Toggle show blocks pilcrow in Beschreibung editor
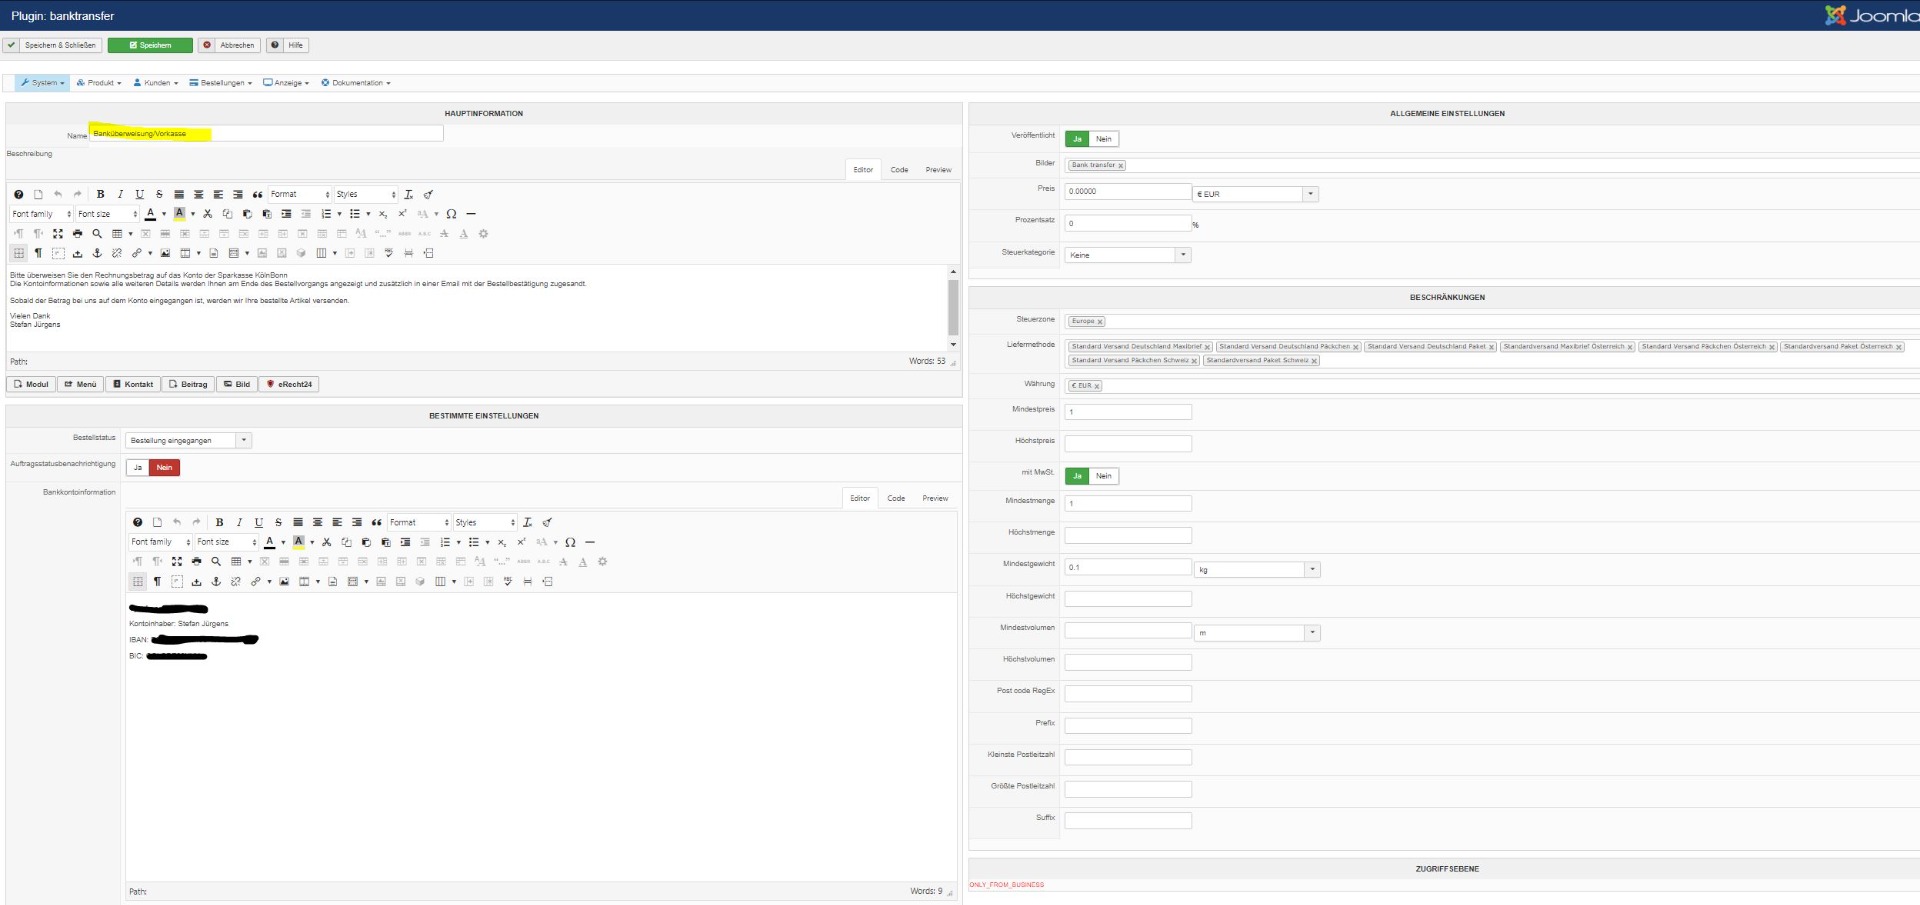This screenshot has height=905, width=1920. click(38, 253)
